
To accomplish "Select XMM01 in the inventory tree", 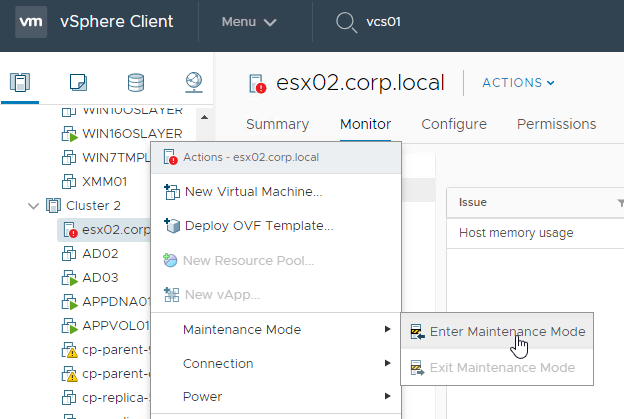I will click(x=104, y=182).
